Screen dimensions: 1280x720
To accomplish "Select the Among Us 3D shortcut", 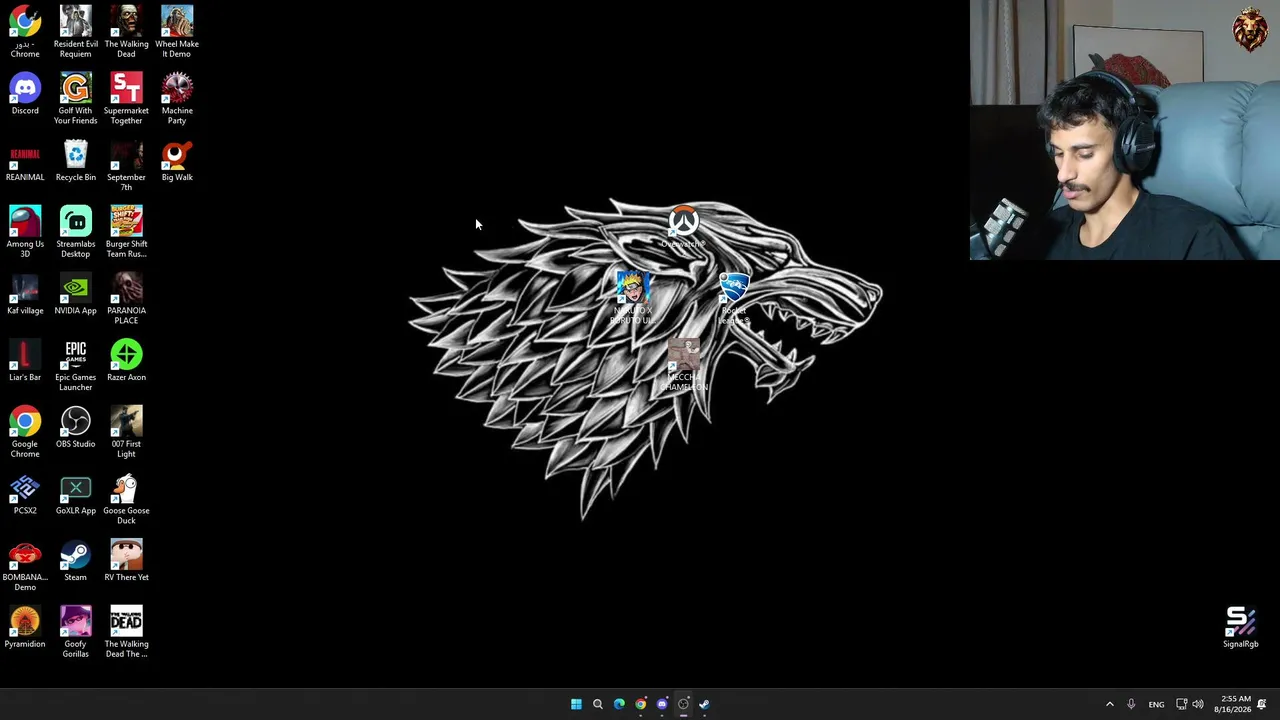I will (x=25, y=232).
